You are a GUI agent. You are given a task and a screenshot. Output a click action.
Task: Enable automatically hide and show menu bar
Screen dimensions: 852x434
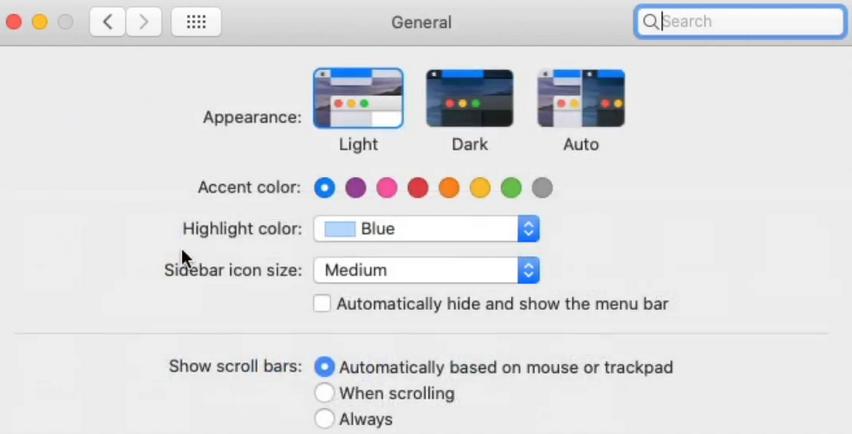click(x=322, y=303)
